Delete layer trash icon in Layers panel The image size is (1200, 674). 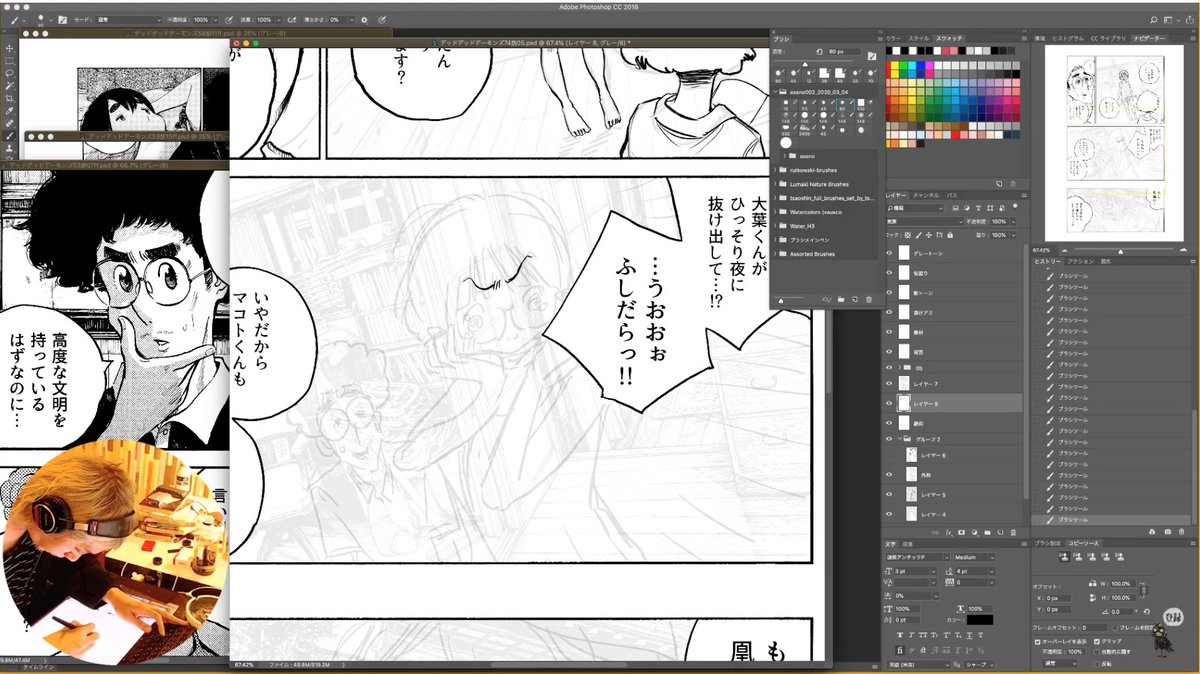(1013, 532)
